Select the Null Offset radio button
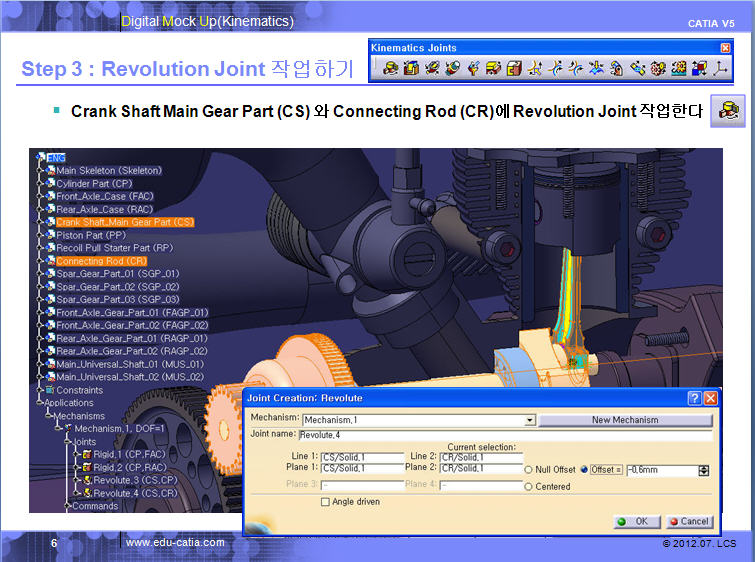The image size is (755, 562). 529,469
